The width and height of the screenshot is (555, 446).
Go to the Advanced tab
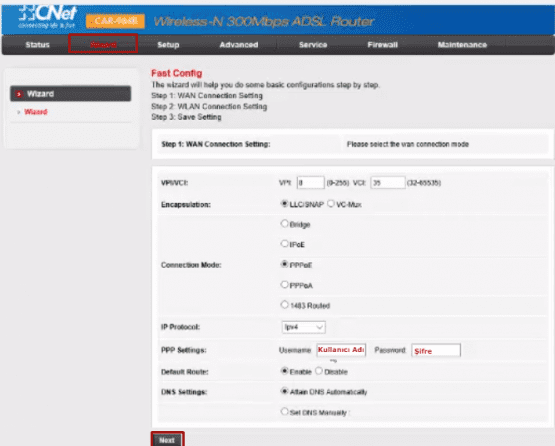click(x=239, y=45)
